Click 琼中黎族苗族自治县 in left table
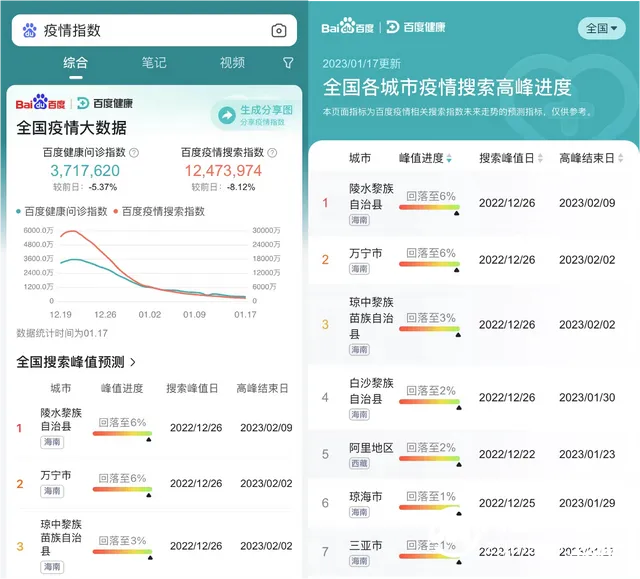This screenshot has height=579, width=640. [61, 537]
